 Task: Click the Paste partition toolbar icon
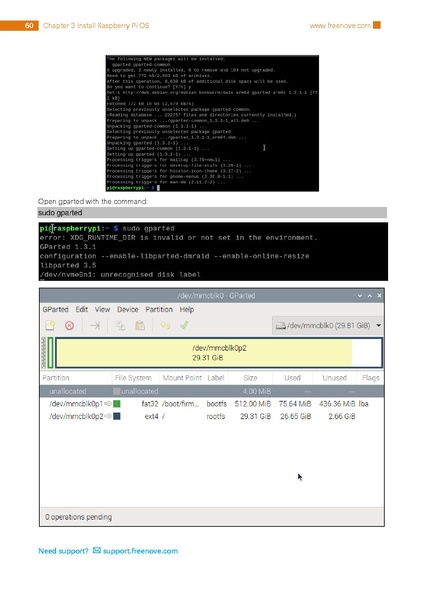140,326
